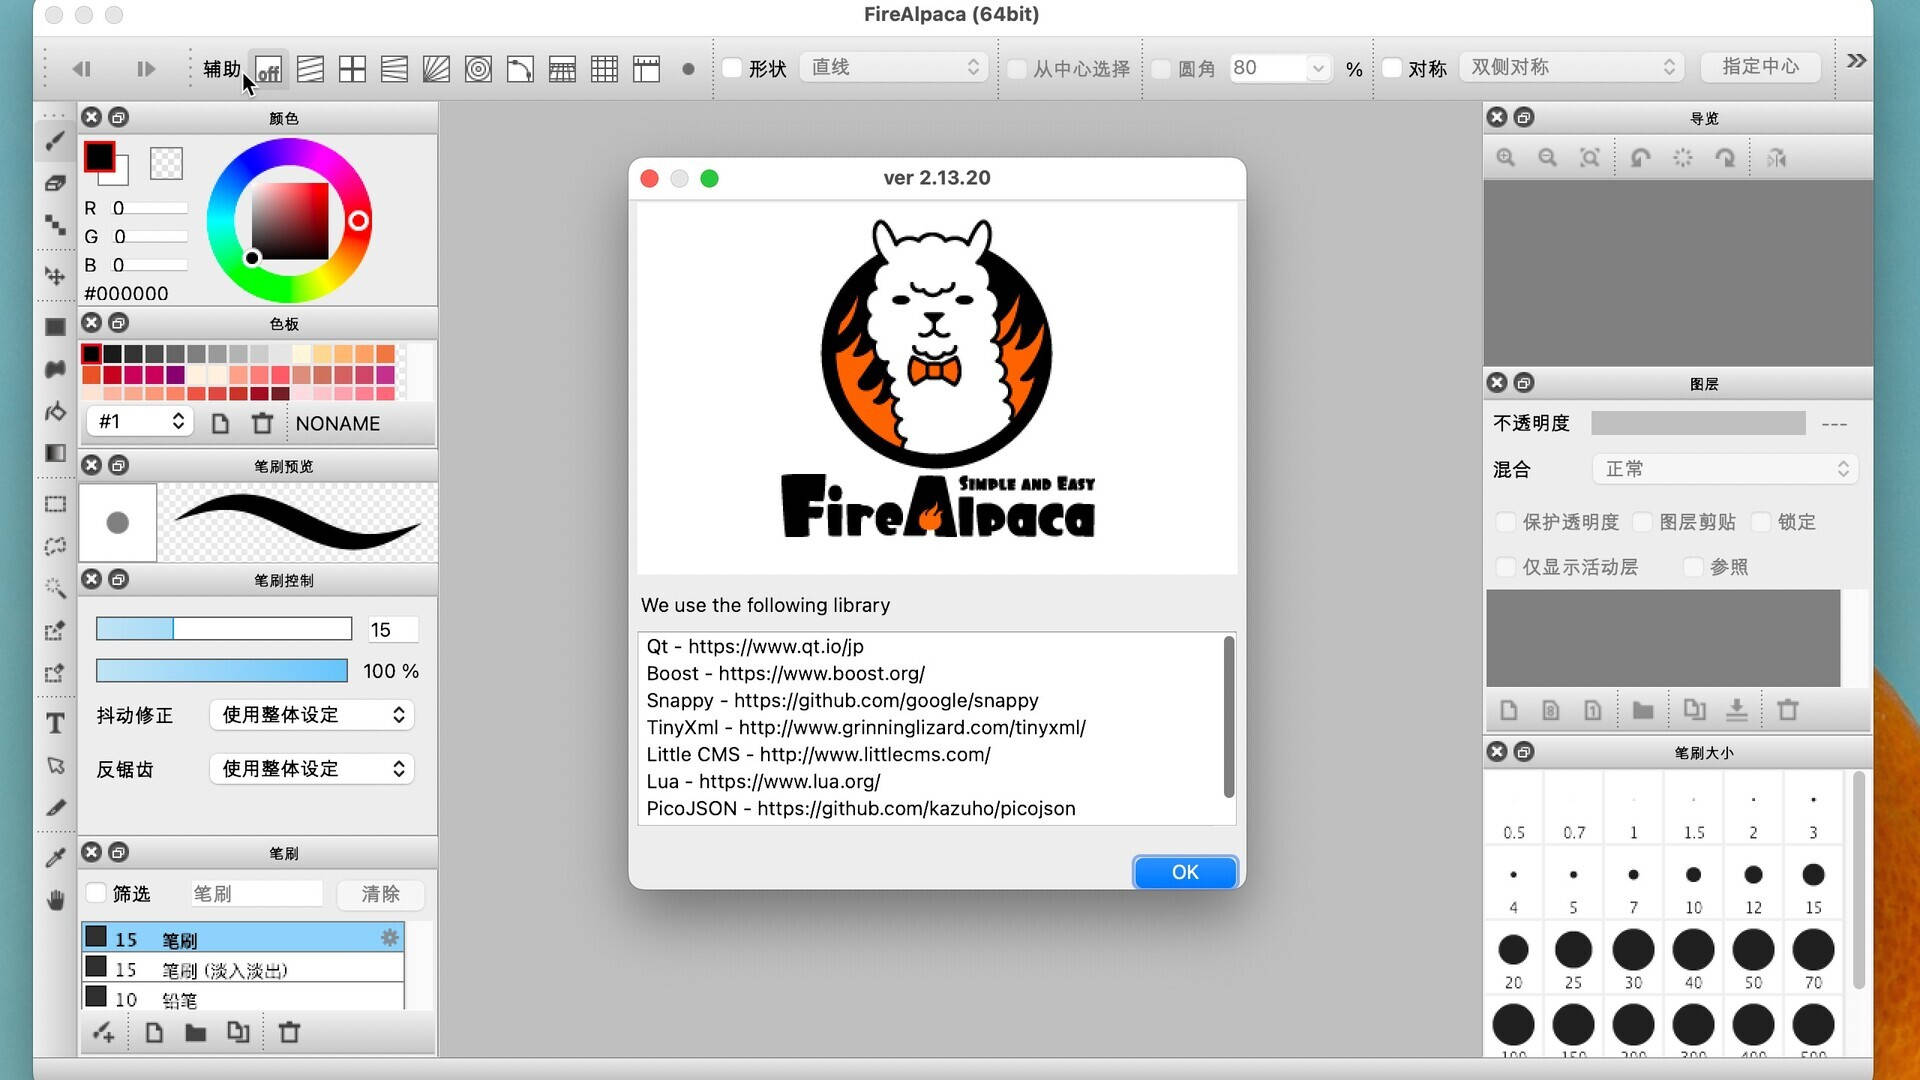The image size is (1920, 1080).
Task: Enable radial line snap
Action: (436, 69)
